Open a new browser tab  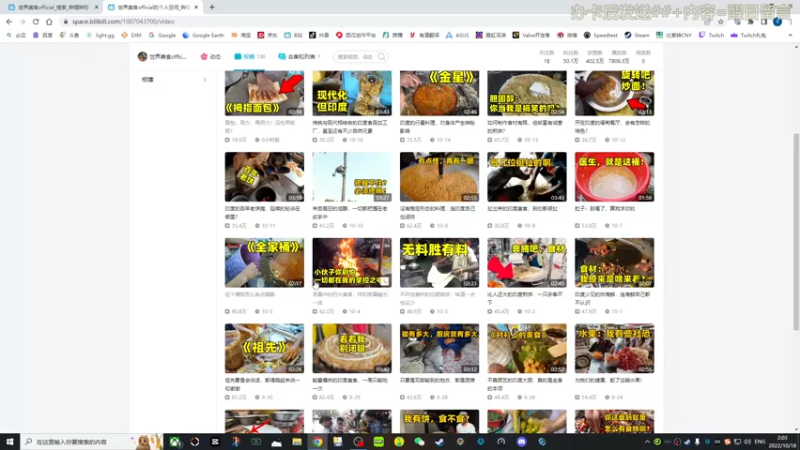coord(212,7)
